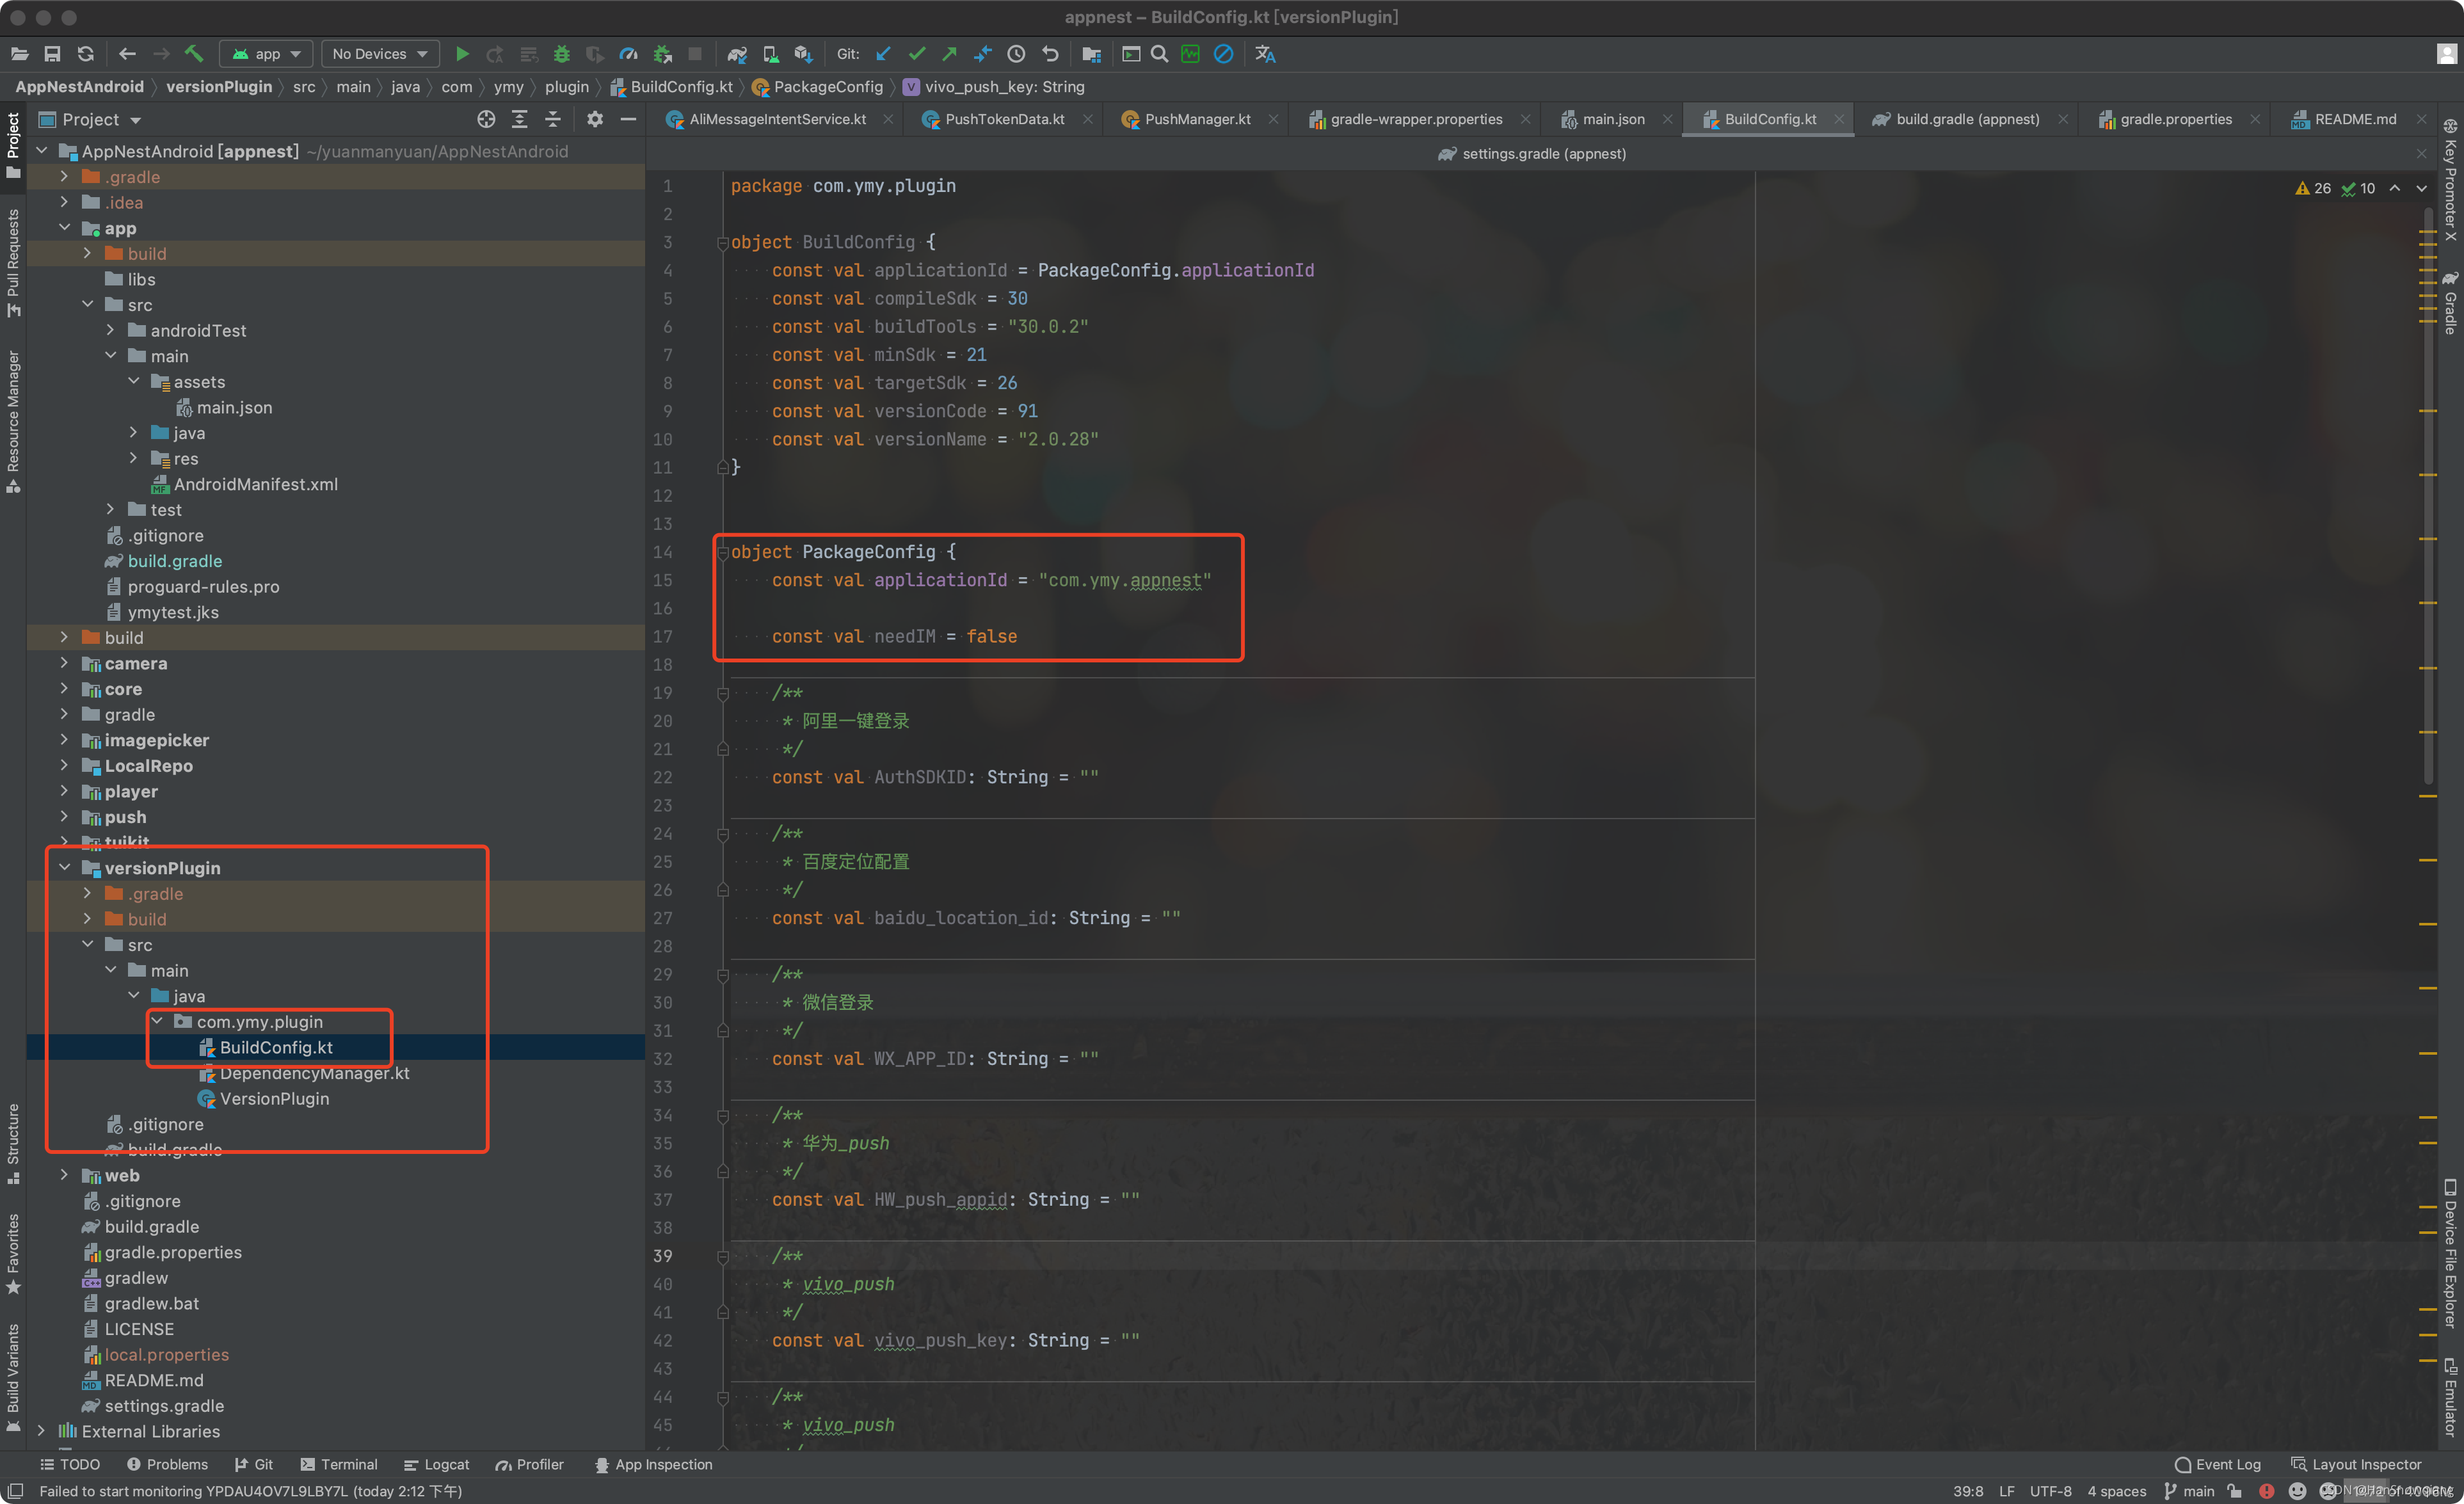Click Git update project arrow
The width and height of the screenshot is (2464, 1504).
point(883,54)
